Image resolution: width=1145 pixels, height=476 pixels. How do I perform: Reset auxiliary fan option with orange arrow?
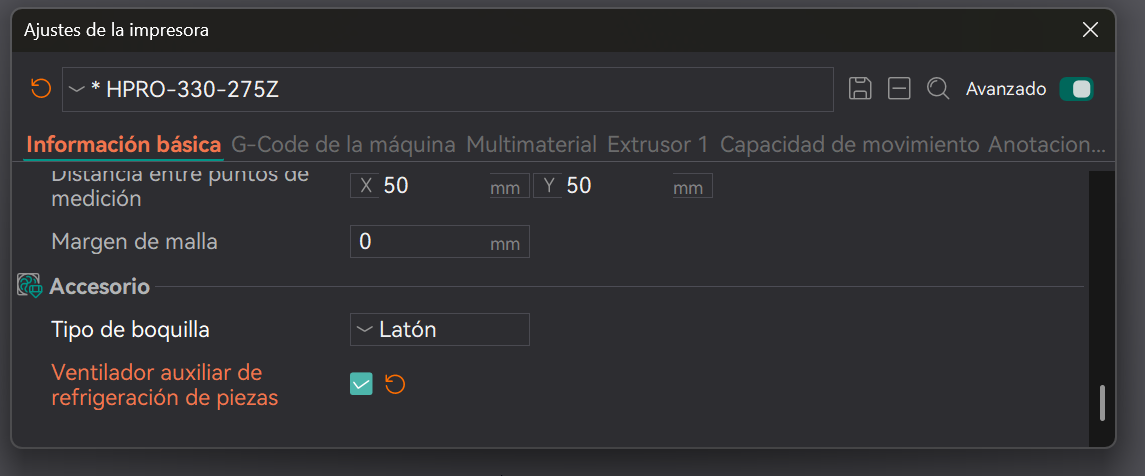(395, 384)
